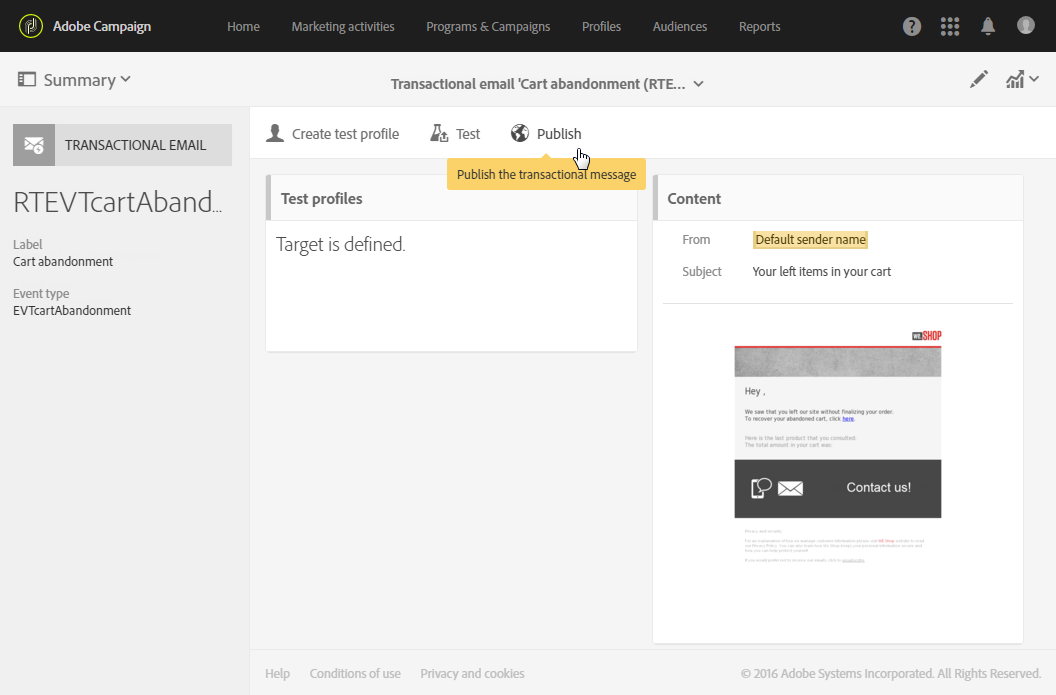
Task: Click the Test flask icon
Action: point(439,133)
